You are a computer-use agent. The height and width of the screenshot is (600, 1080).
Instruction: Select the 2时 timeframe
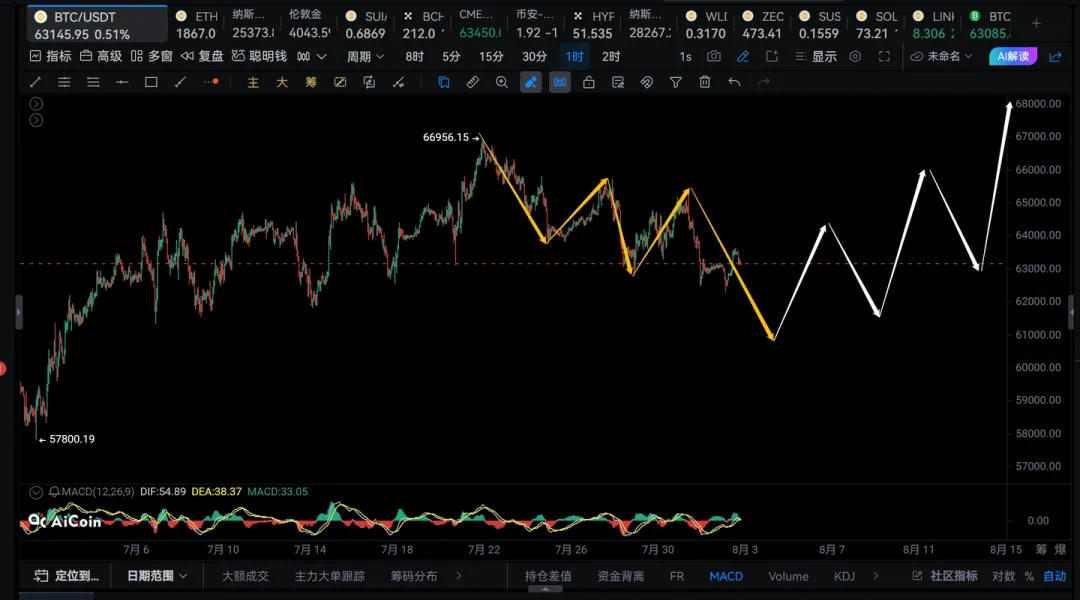pos(611,56)
